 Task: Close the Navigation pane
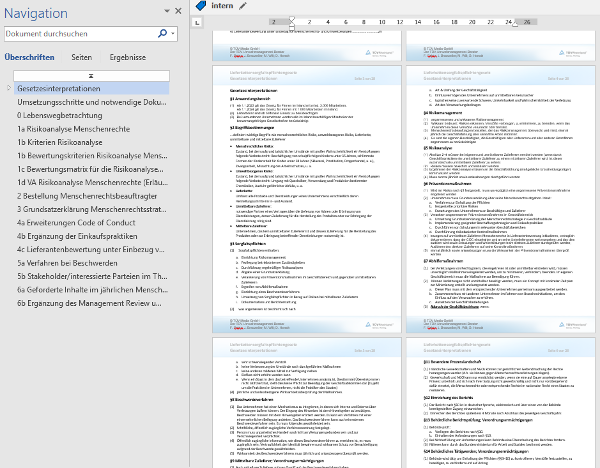tap(177, 10)
